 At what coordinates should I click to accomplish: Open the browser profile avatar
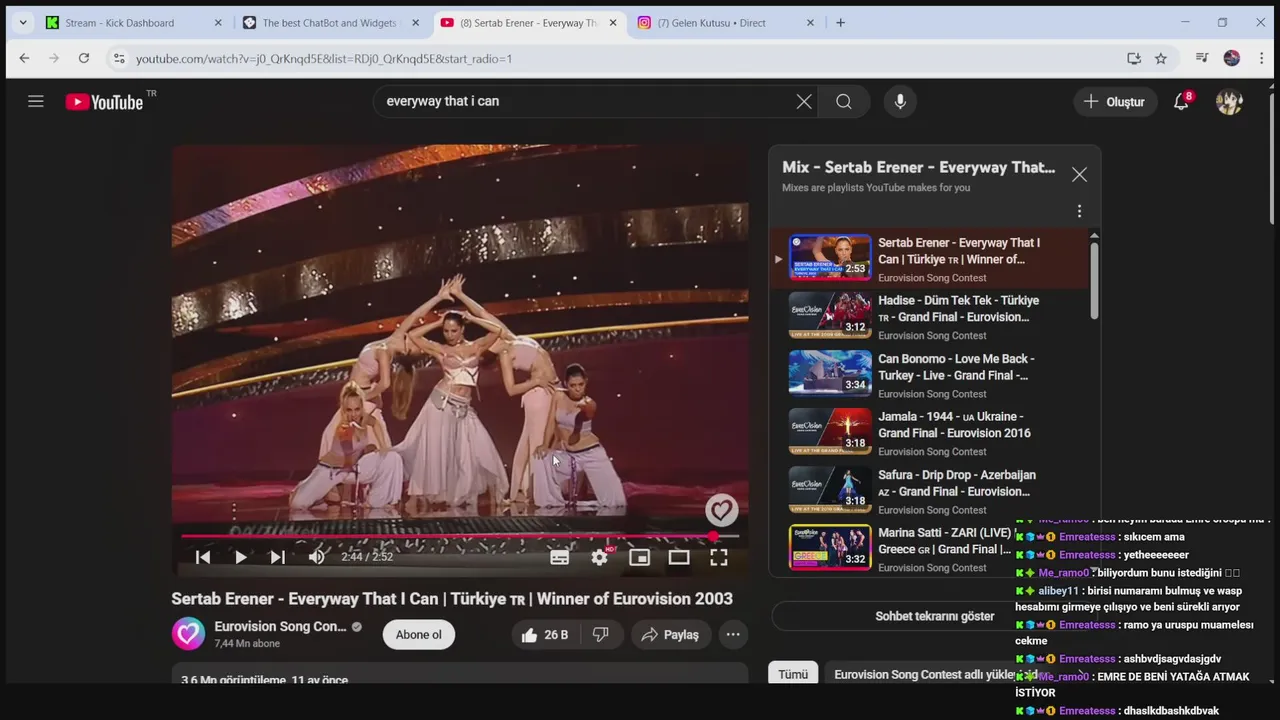pos(1232,58)
